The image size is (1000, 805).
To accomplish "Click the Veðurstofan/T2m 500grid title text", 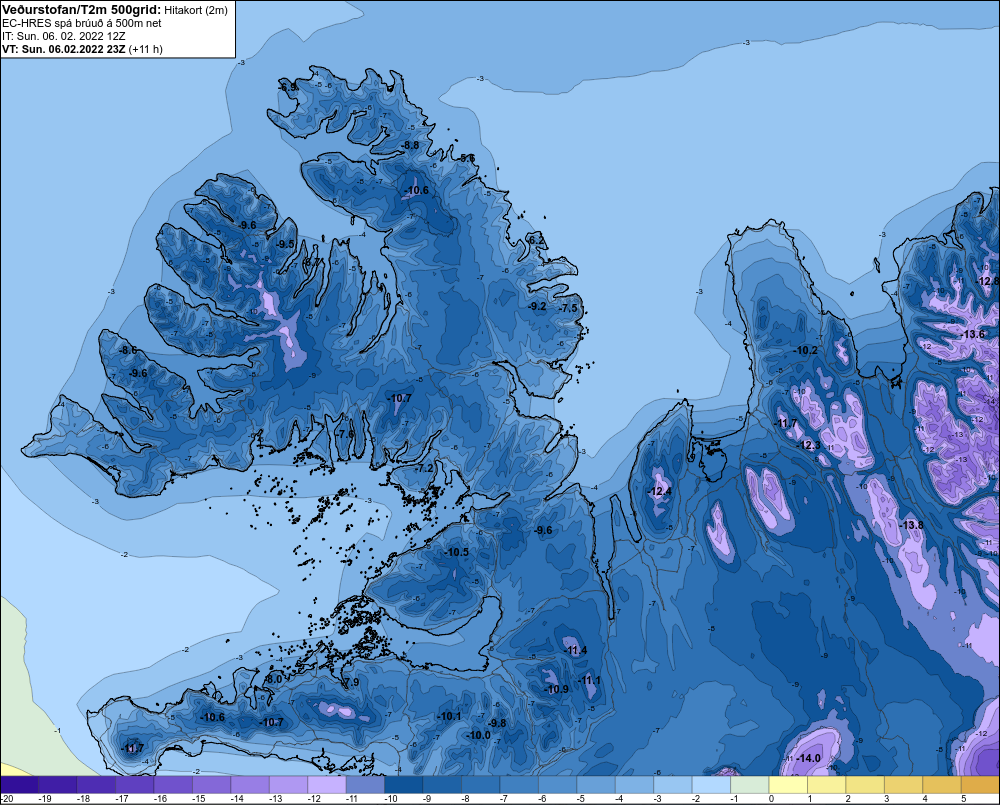I will point(82,10).
